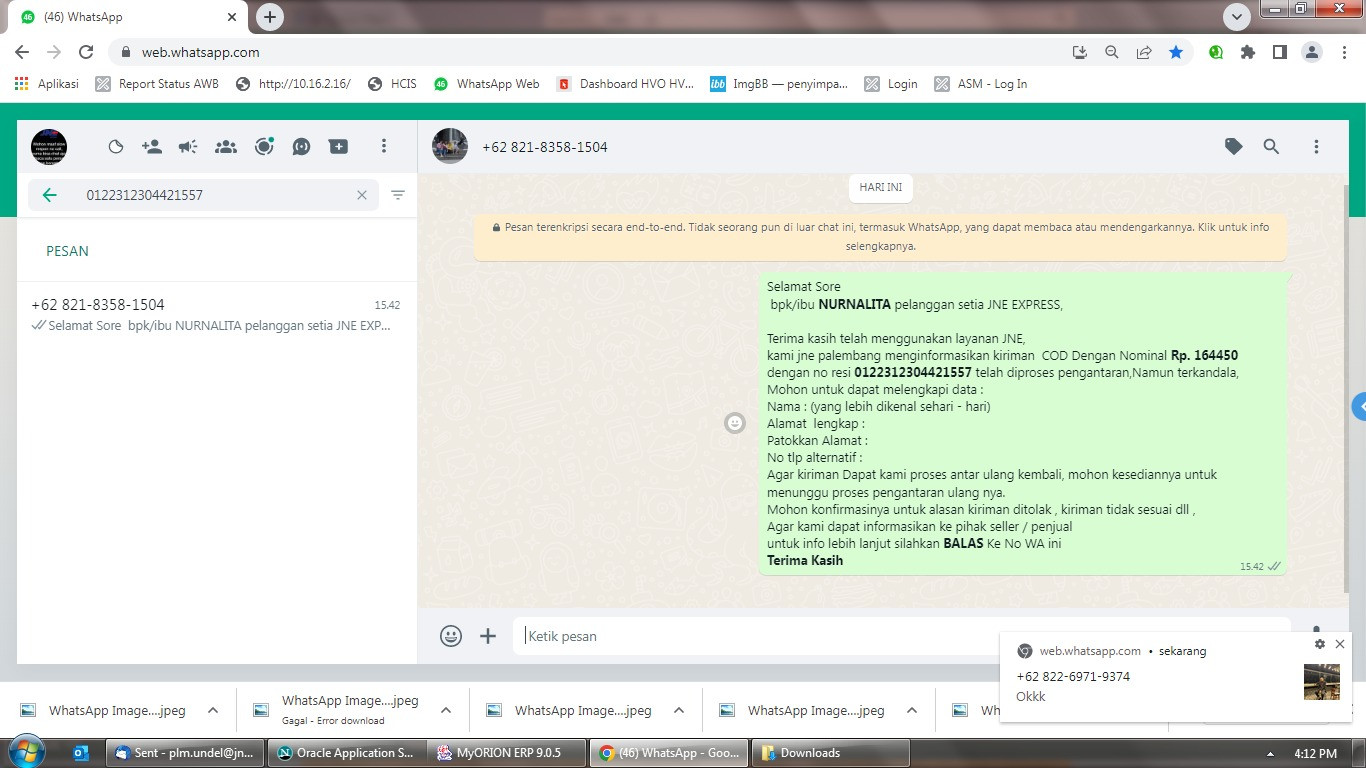Click the blue bookmark star
Viewport: 1366px width, 768px height.
pyautogui.click(x=1176, y=52)
